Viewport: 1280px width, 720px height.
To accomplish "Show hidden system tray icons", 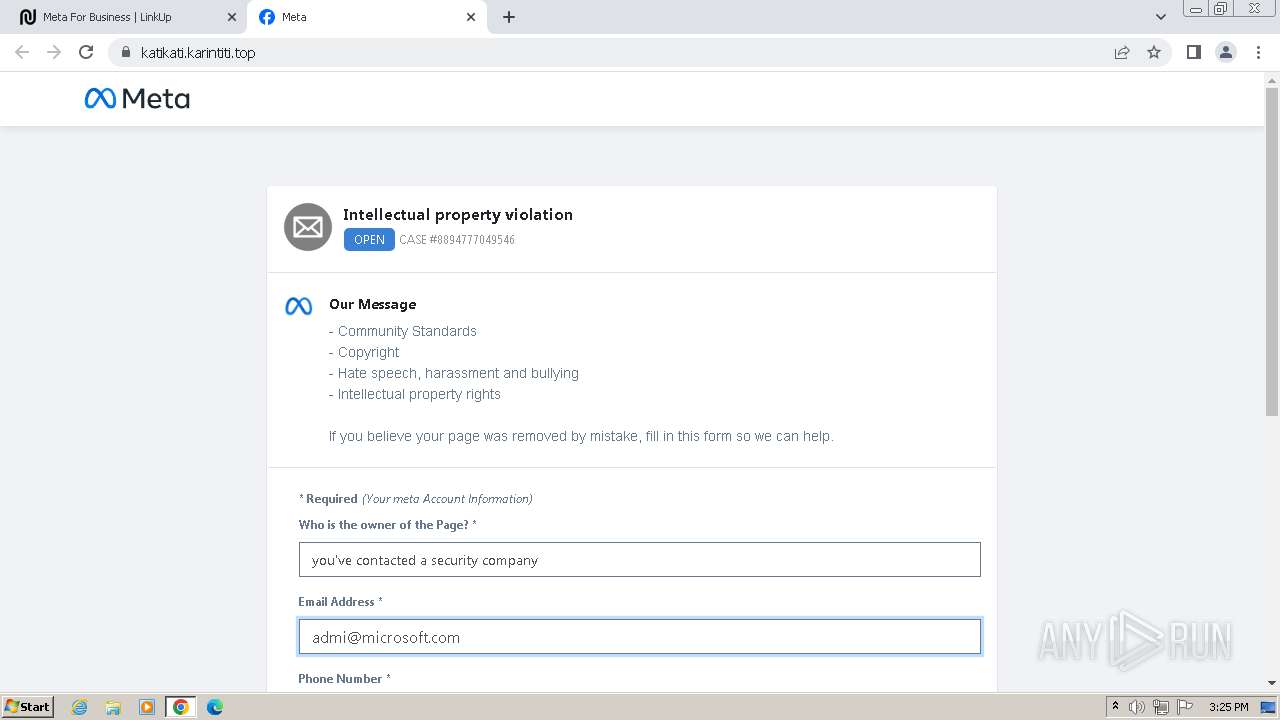I will pyautogui.click(x=1115, y=707).
